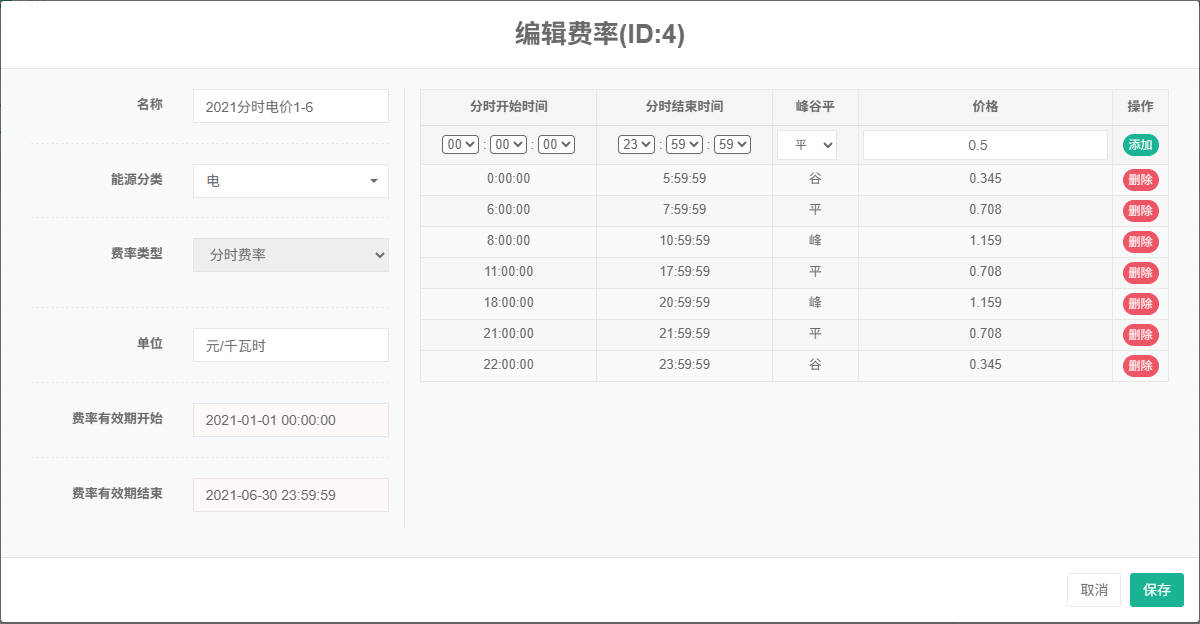Screen dimensions: 1200x624
Task: Delete the 22:00:00 valley rate row
Action: click(x=1140, y=366)
